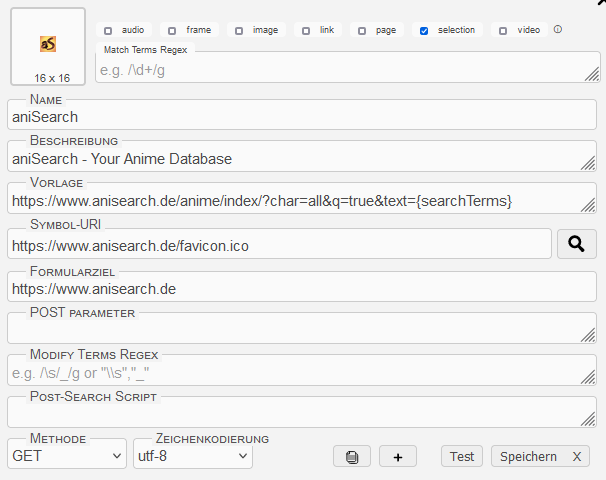Tick the image context checkbox
This screenshot has width=606, height=480.
point(239,31)
